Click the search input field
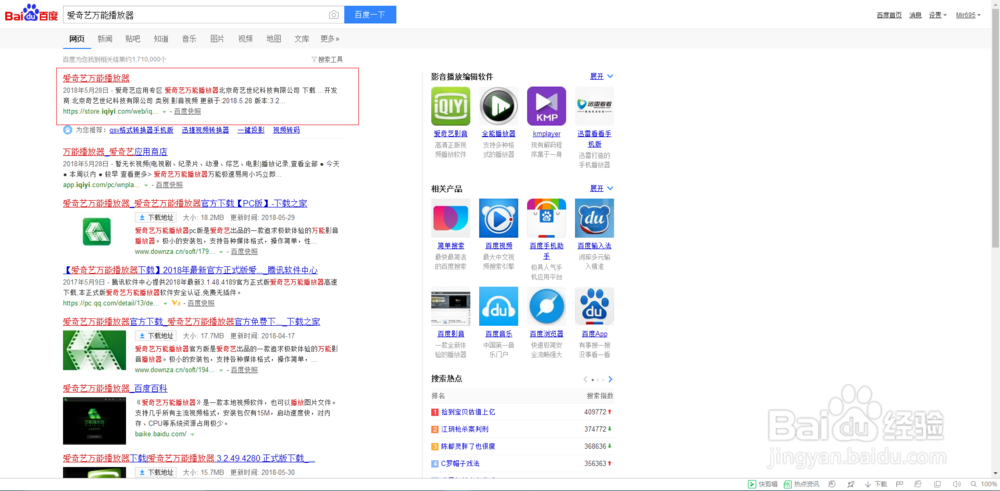This screenshot has height=491, width=1000. (x=195, y=15)
